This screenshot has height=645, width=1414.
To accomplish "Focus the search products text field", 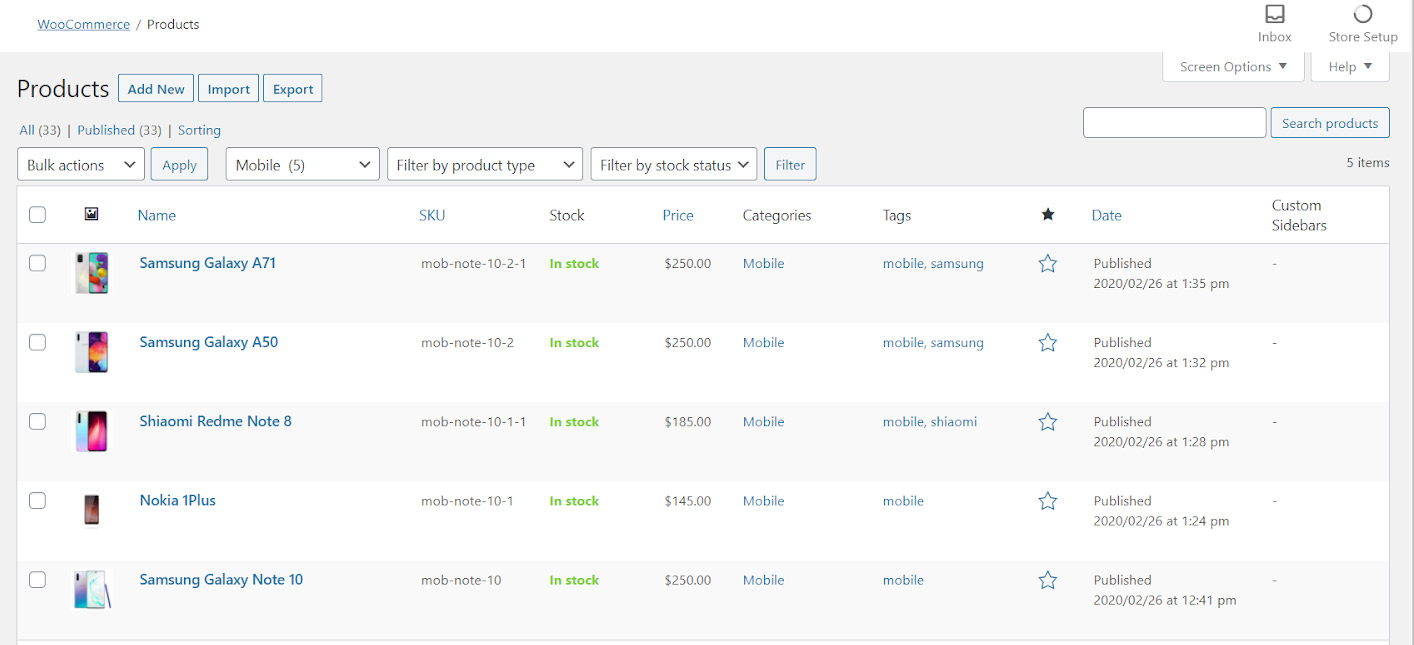I will click(x=1174, y=123).
